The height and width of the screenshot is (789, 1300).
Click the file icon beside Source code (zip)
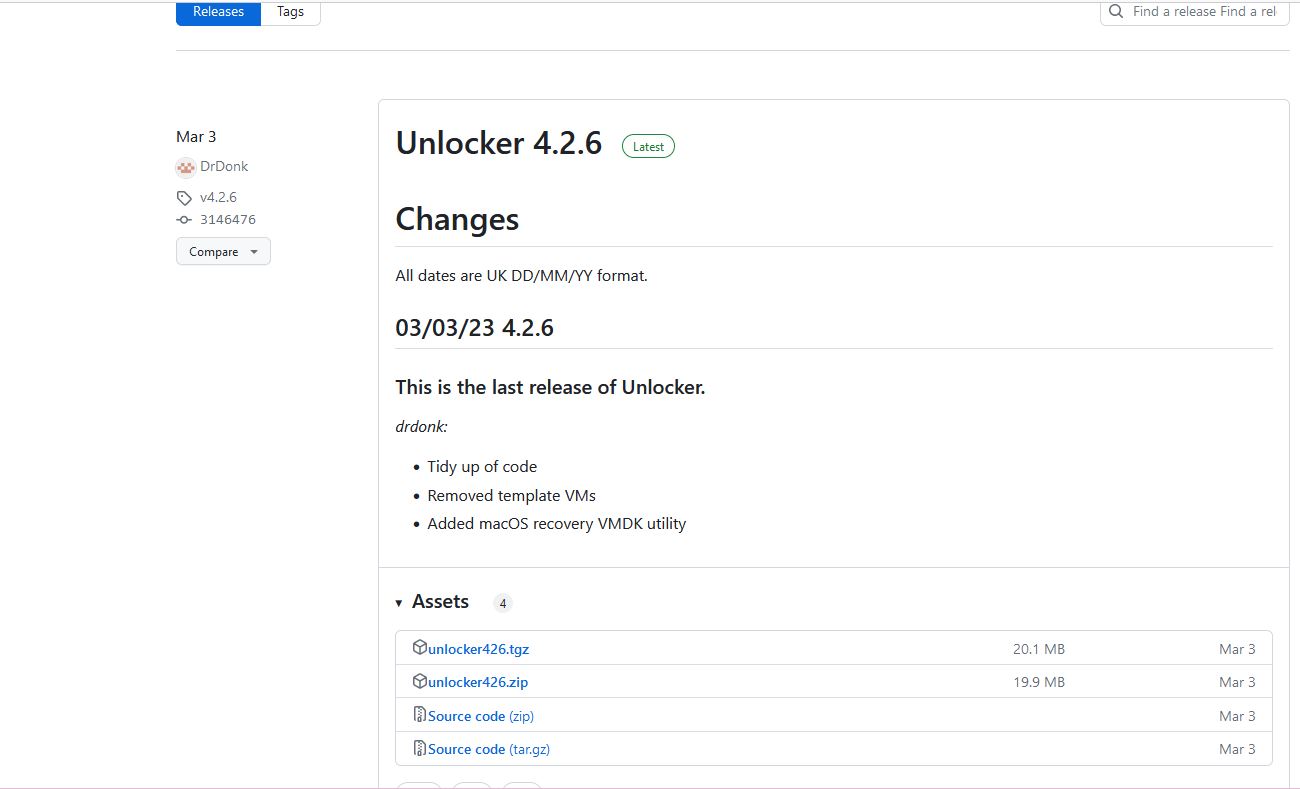click(x=420, y=715)
